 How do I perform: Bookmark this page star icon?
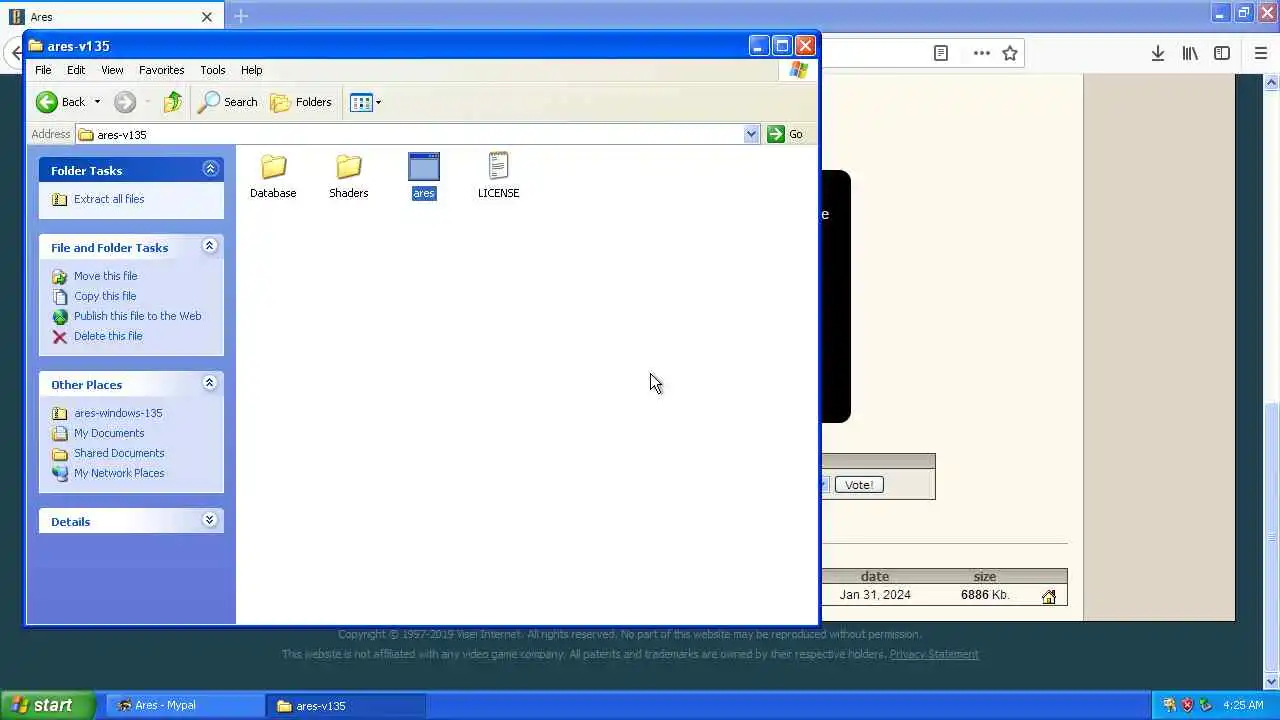pos(1010,53)
